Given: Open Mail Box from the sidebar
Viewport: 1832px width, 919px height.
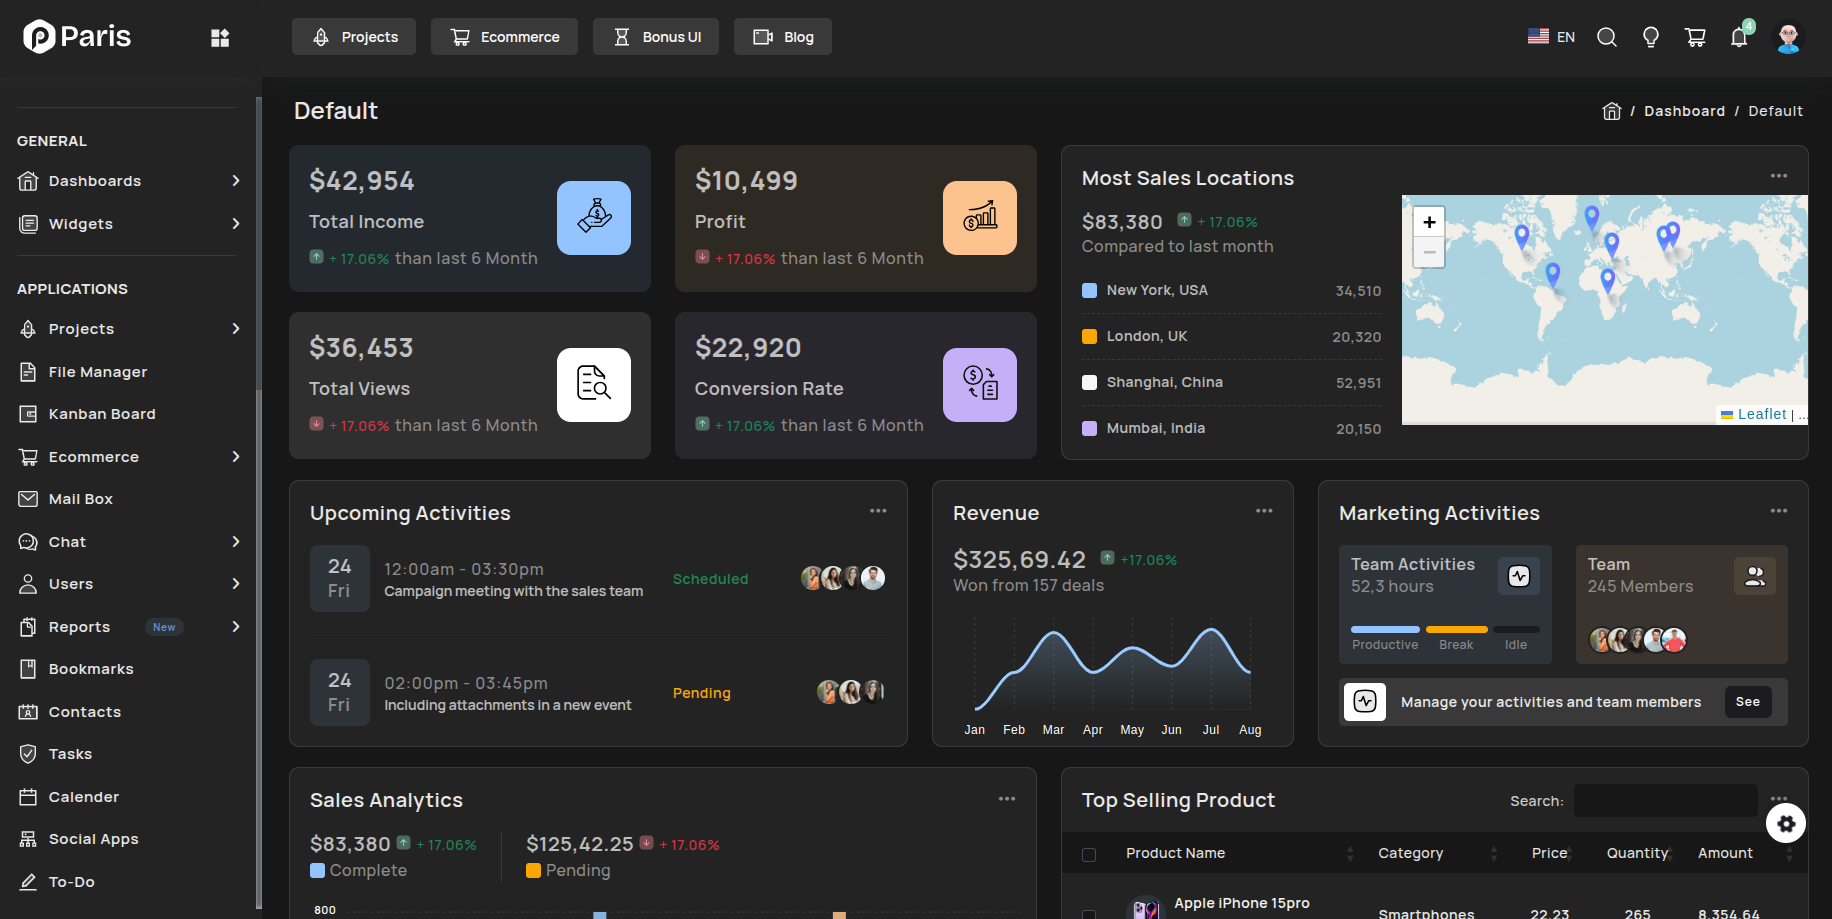Looking at the screenshot, I should click(80, 498).
